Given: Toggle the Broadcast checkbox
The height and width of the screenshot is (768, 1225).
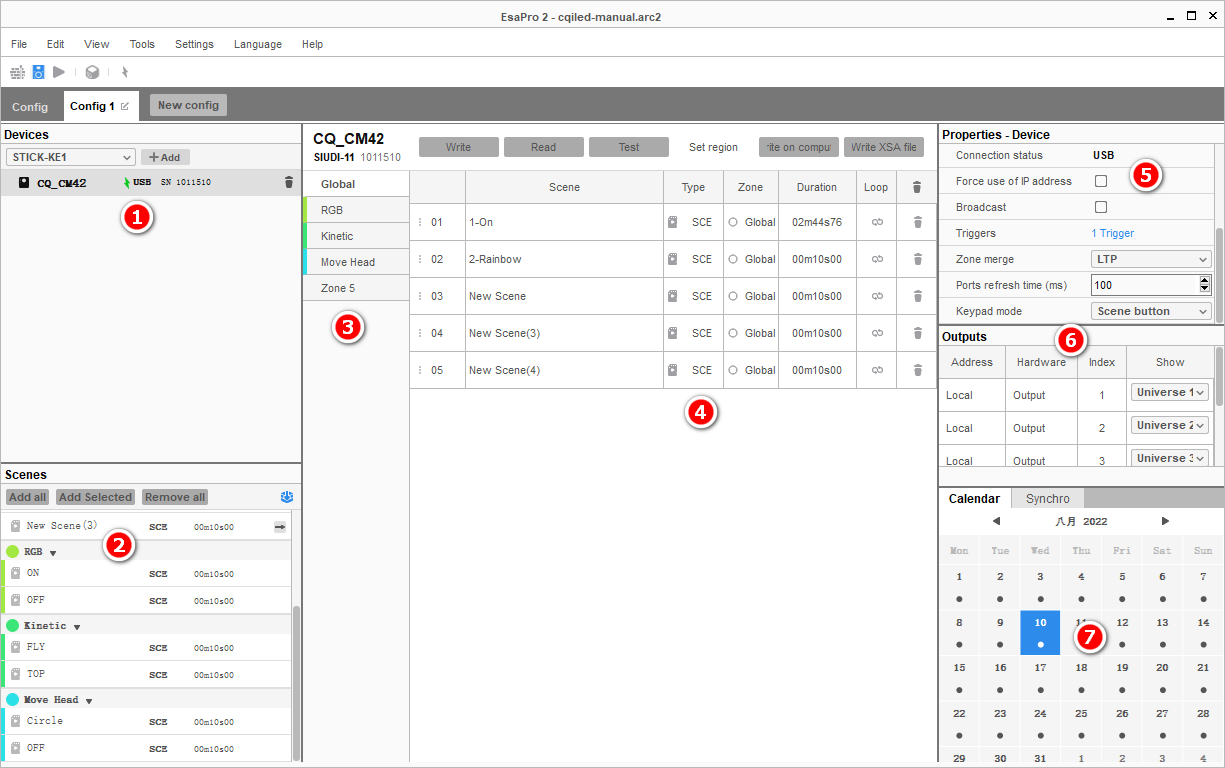Looking at the screenshot, I should click(1101, 207).
